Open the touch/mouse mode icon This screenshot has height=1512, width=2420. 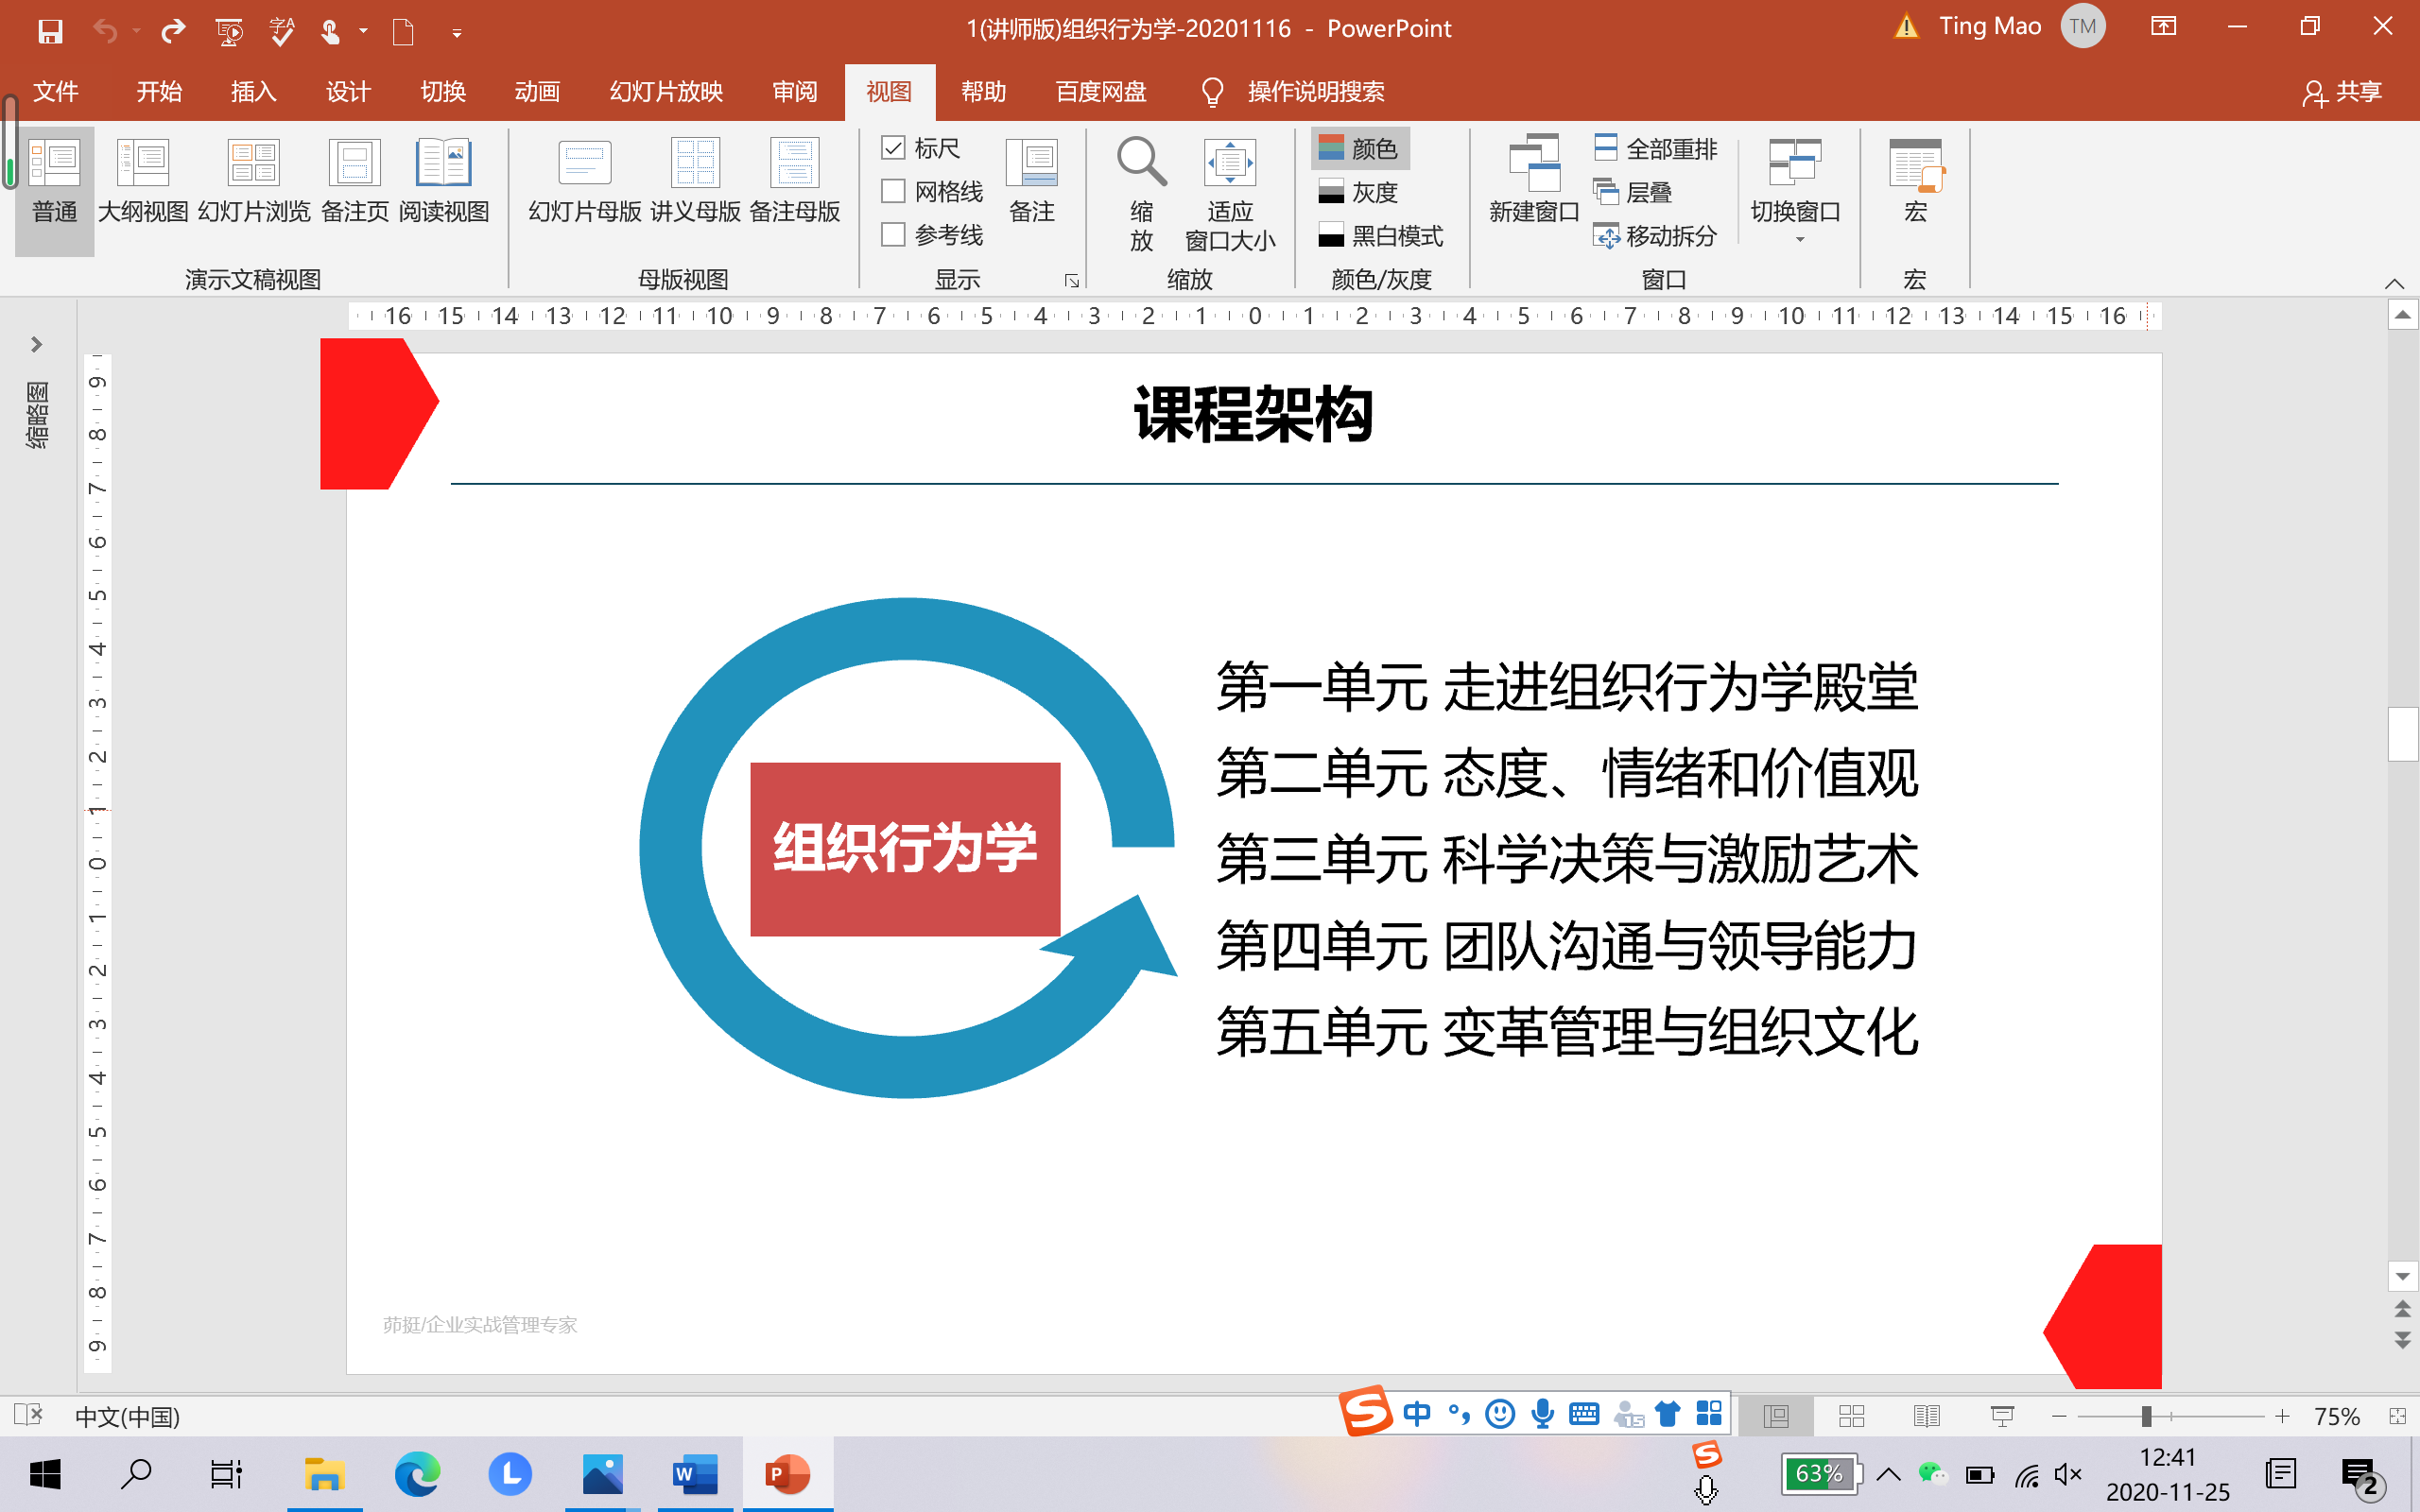tap(330, 31)
